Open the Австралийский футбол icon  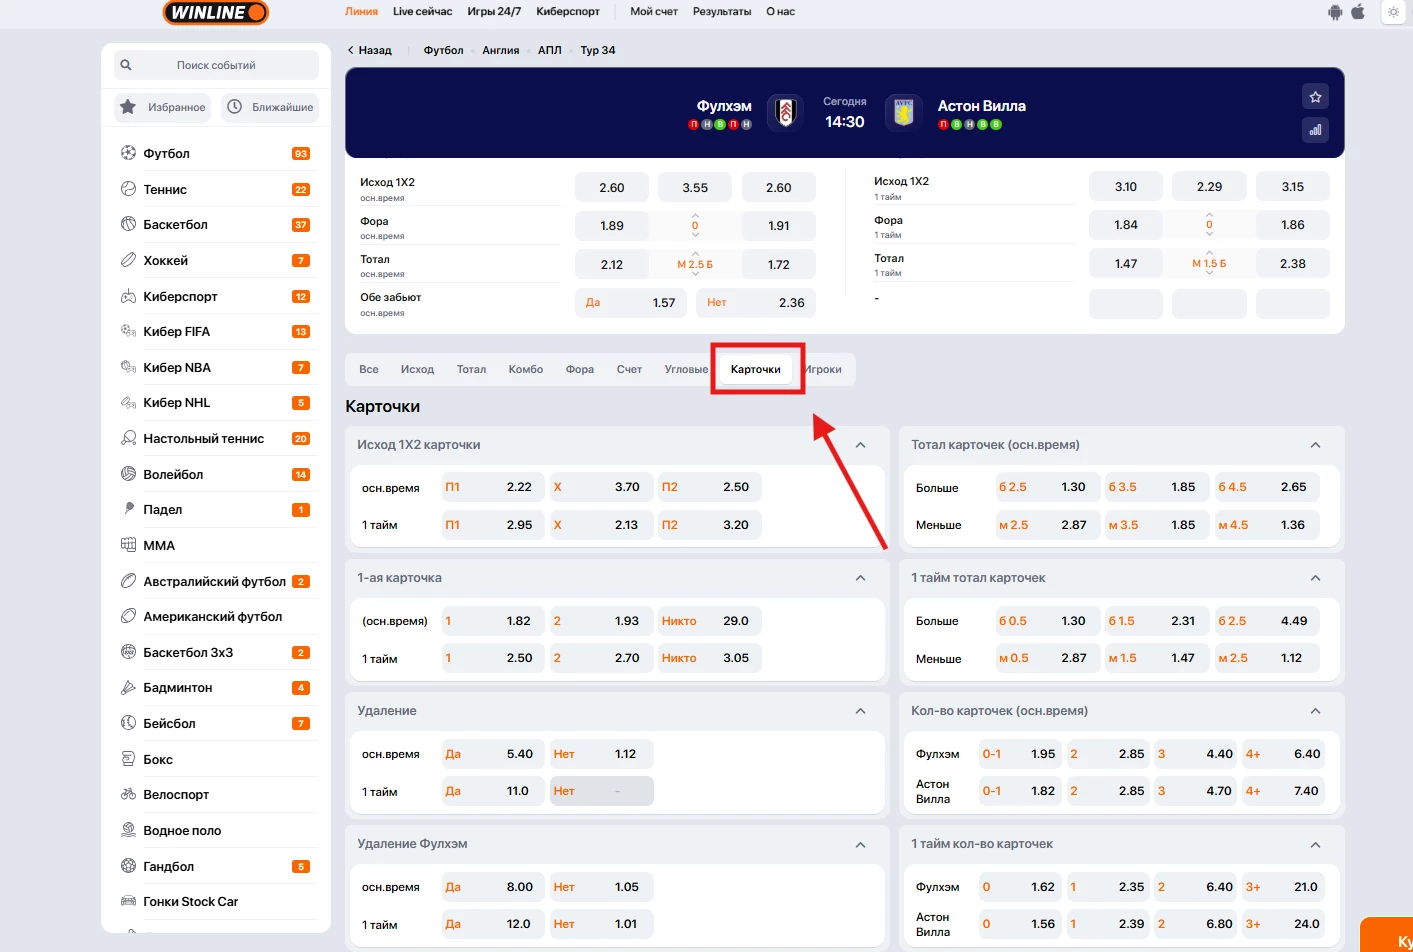[128, 581]
